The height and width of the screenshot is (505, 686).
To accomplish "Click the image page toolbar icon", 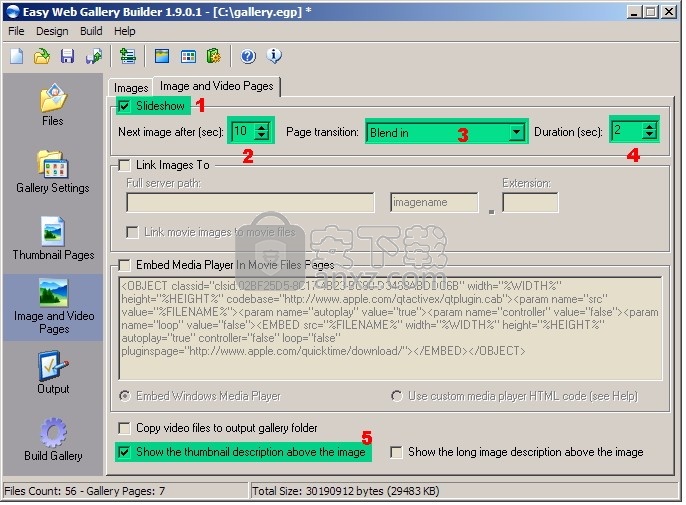I will tap(162, 56).
